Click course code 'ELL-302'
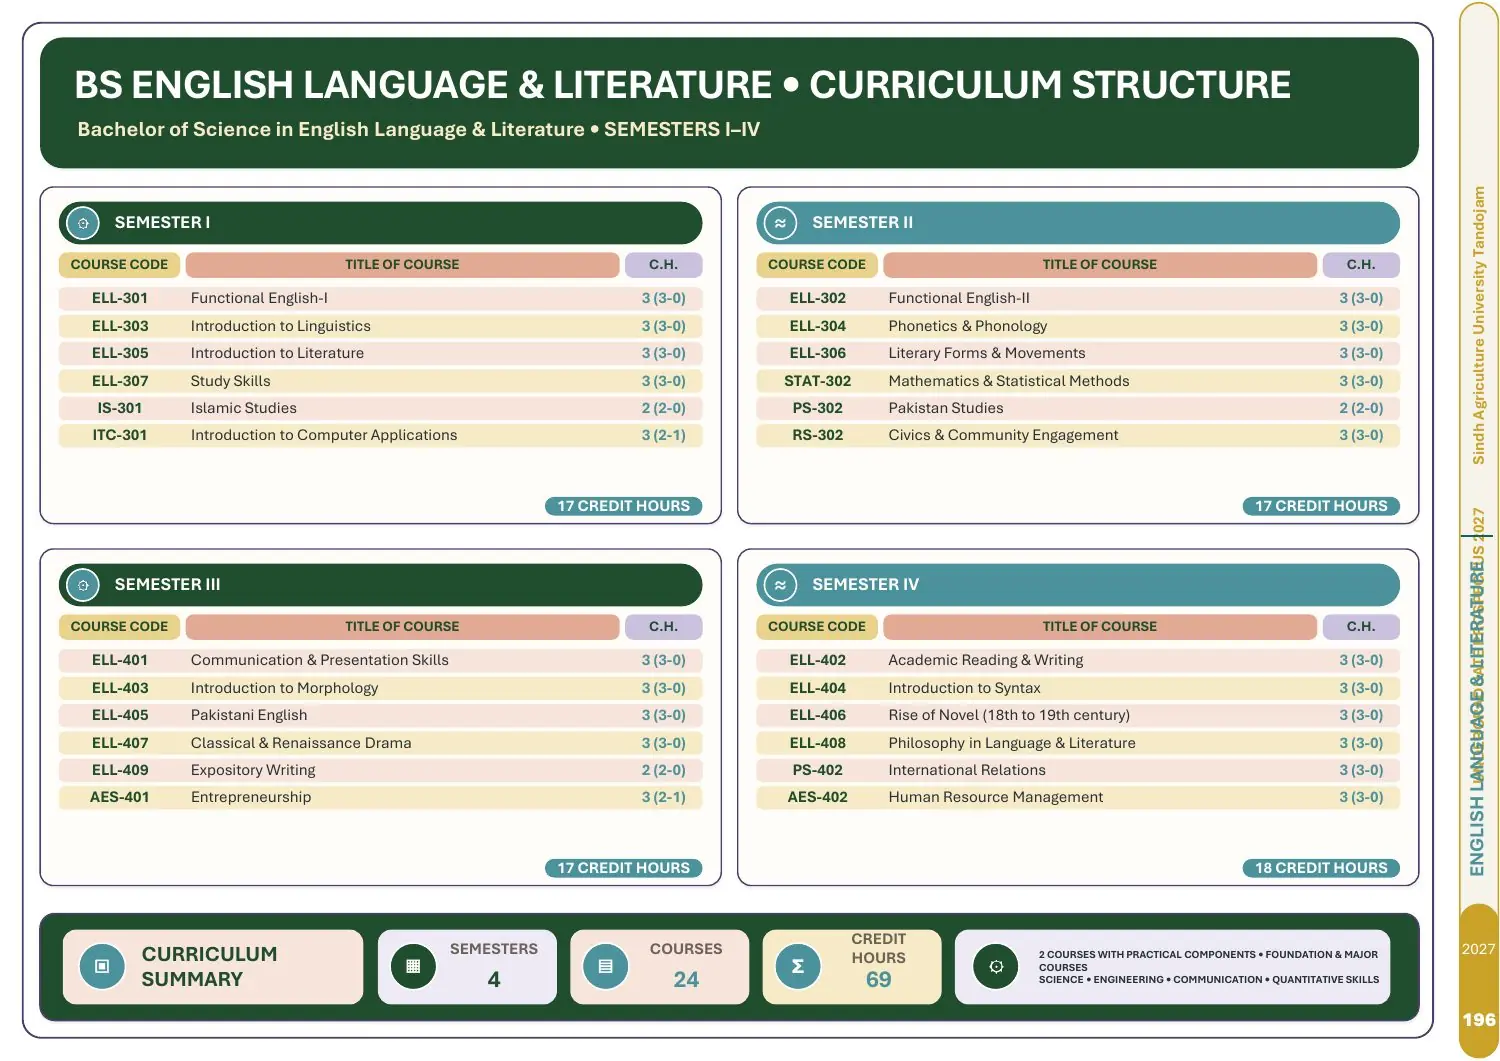The image size is (1500, 1061). [x=818, y=298]
